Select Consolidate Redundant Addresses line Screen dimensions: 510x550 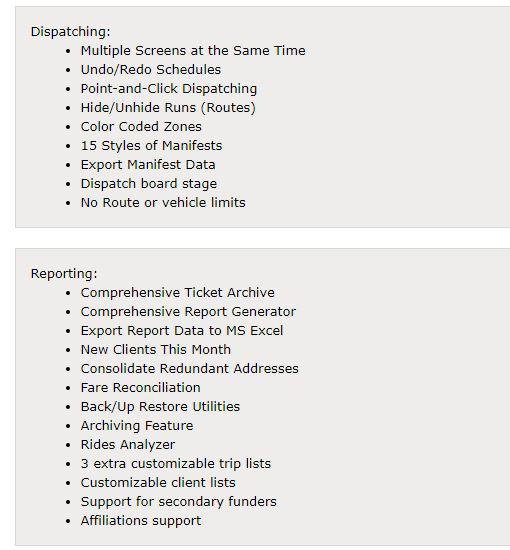coord(189,368)
